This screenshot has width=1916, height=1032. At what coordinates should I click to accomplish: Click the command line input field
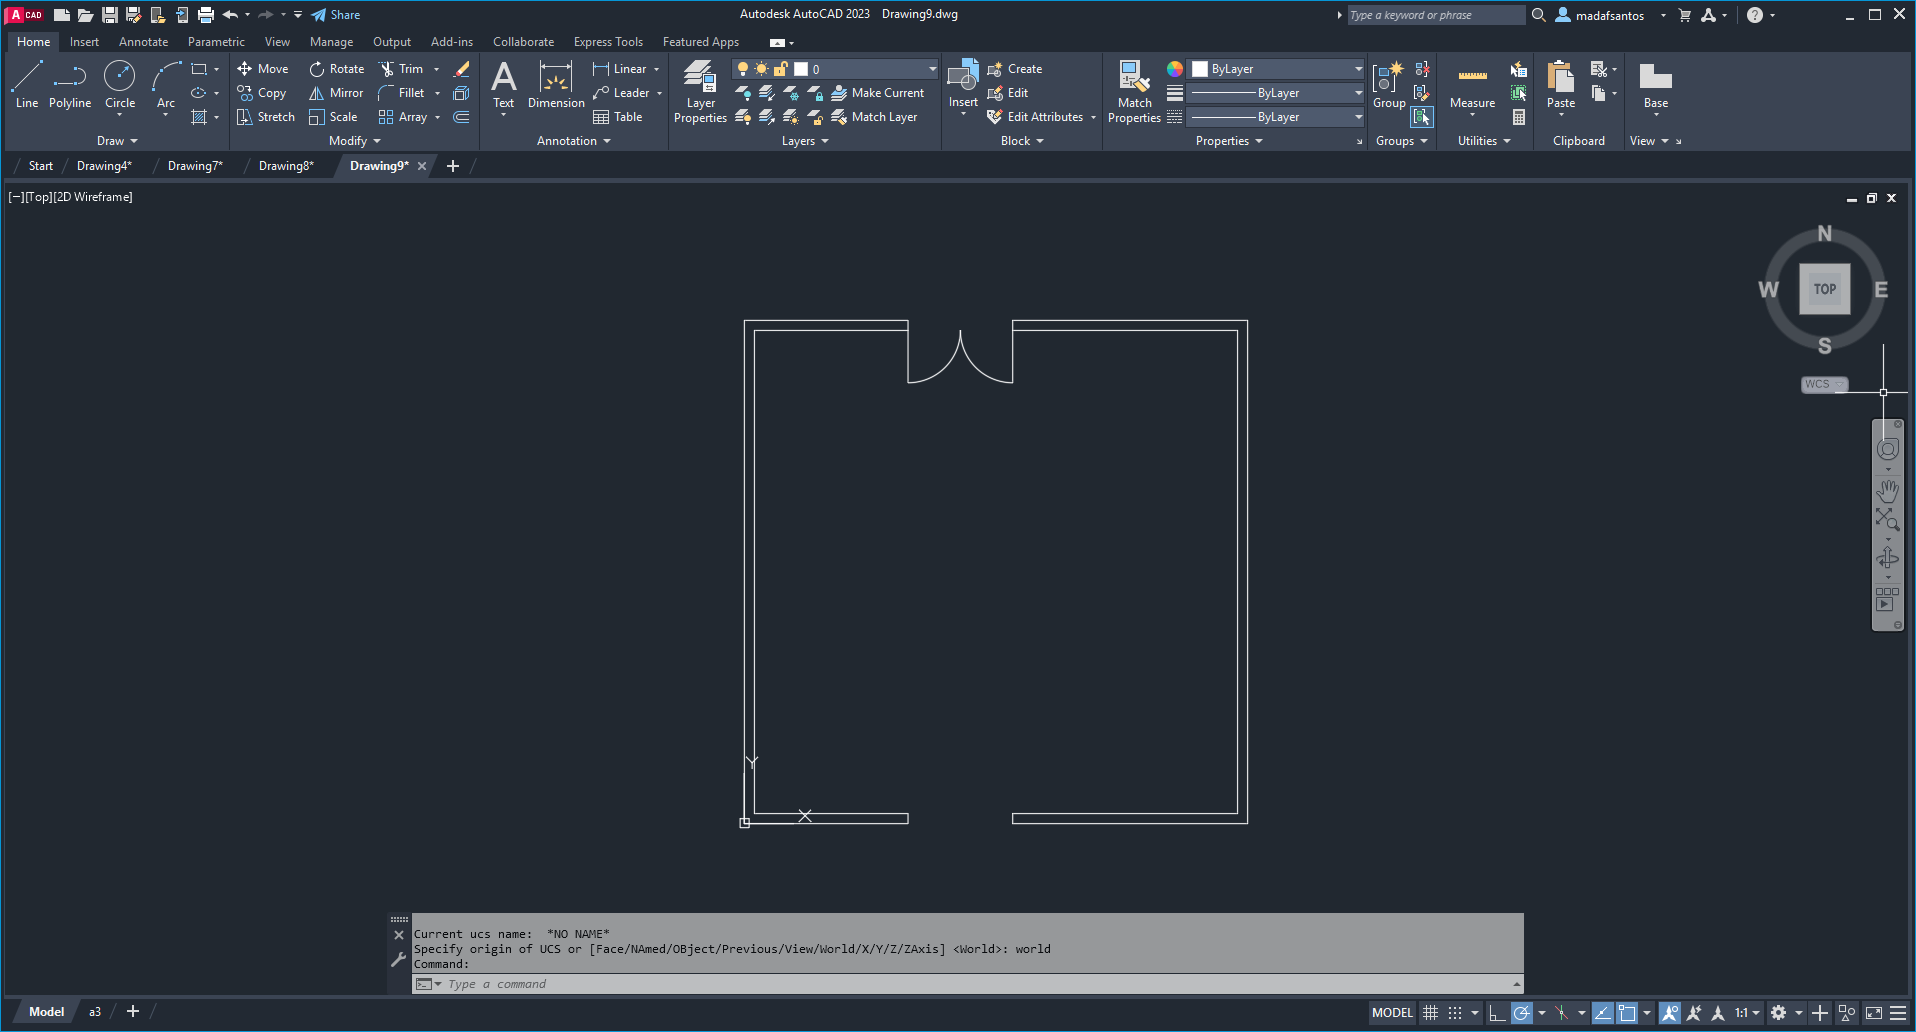960,984
